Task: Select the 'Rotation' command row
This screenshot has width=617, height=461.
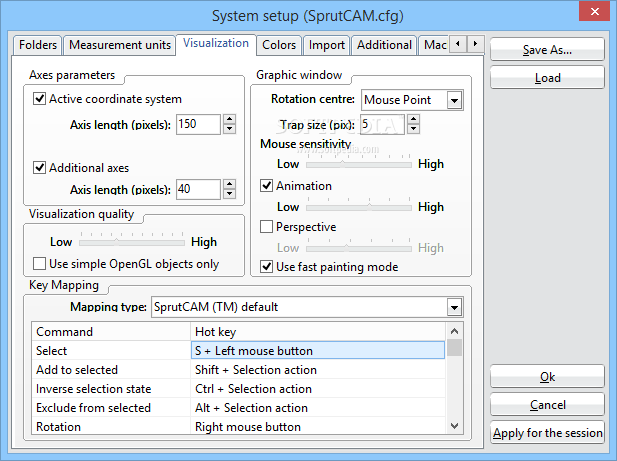Action: 111,426
